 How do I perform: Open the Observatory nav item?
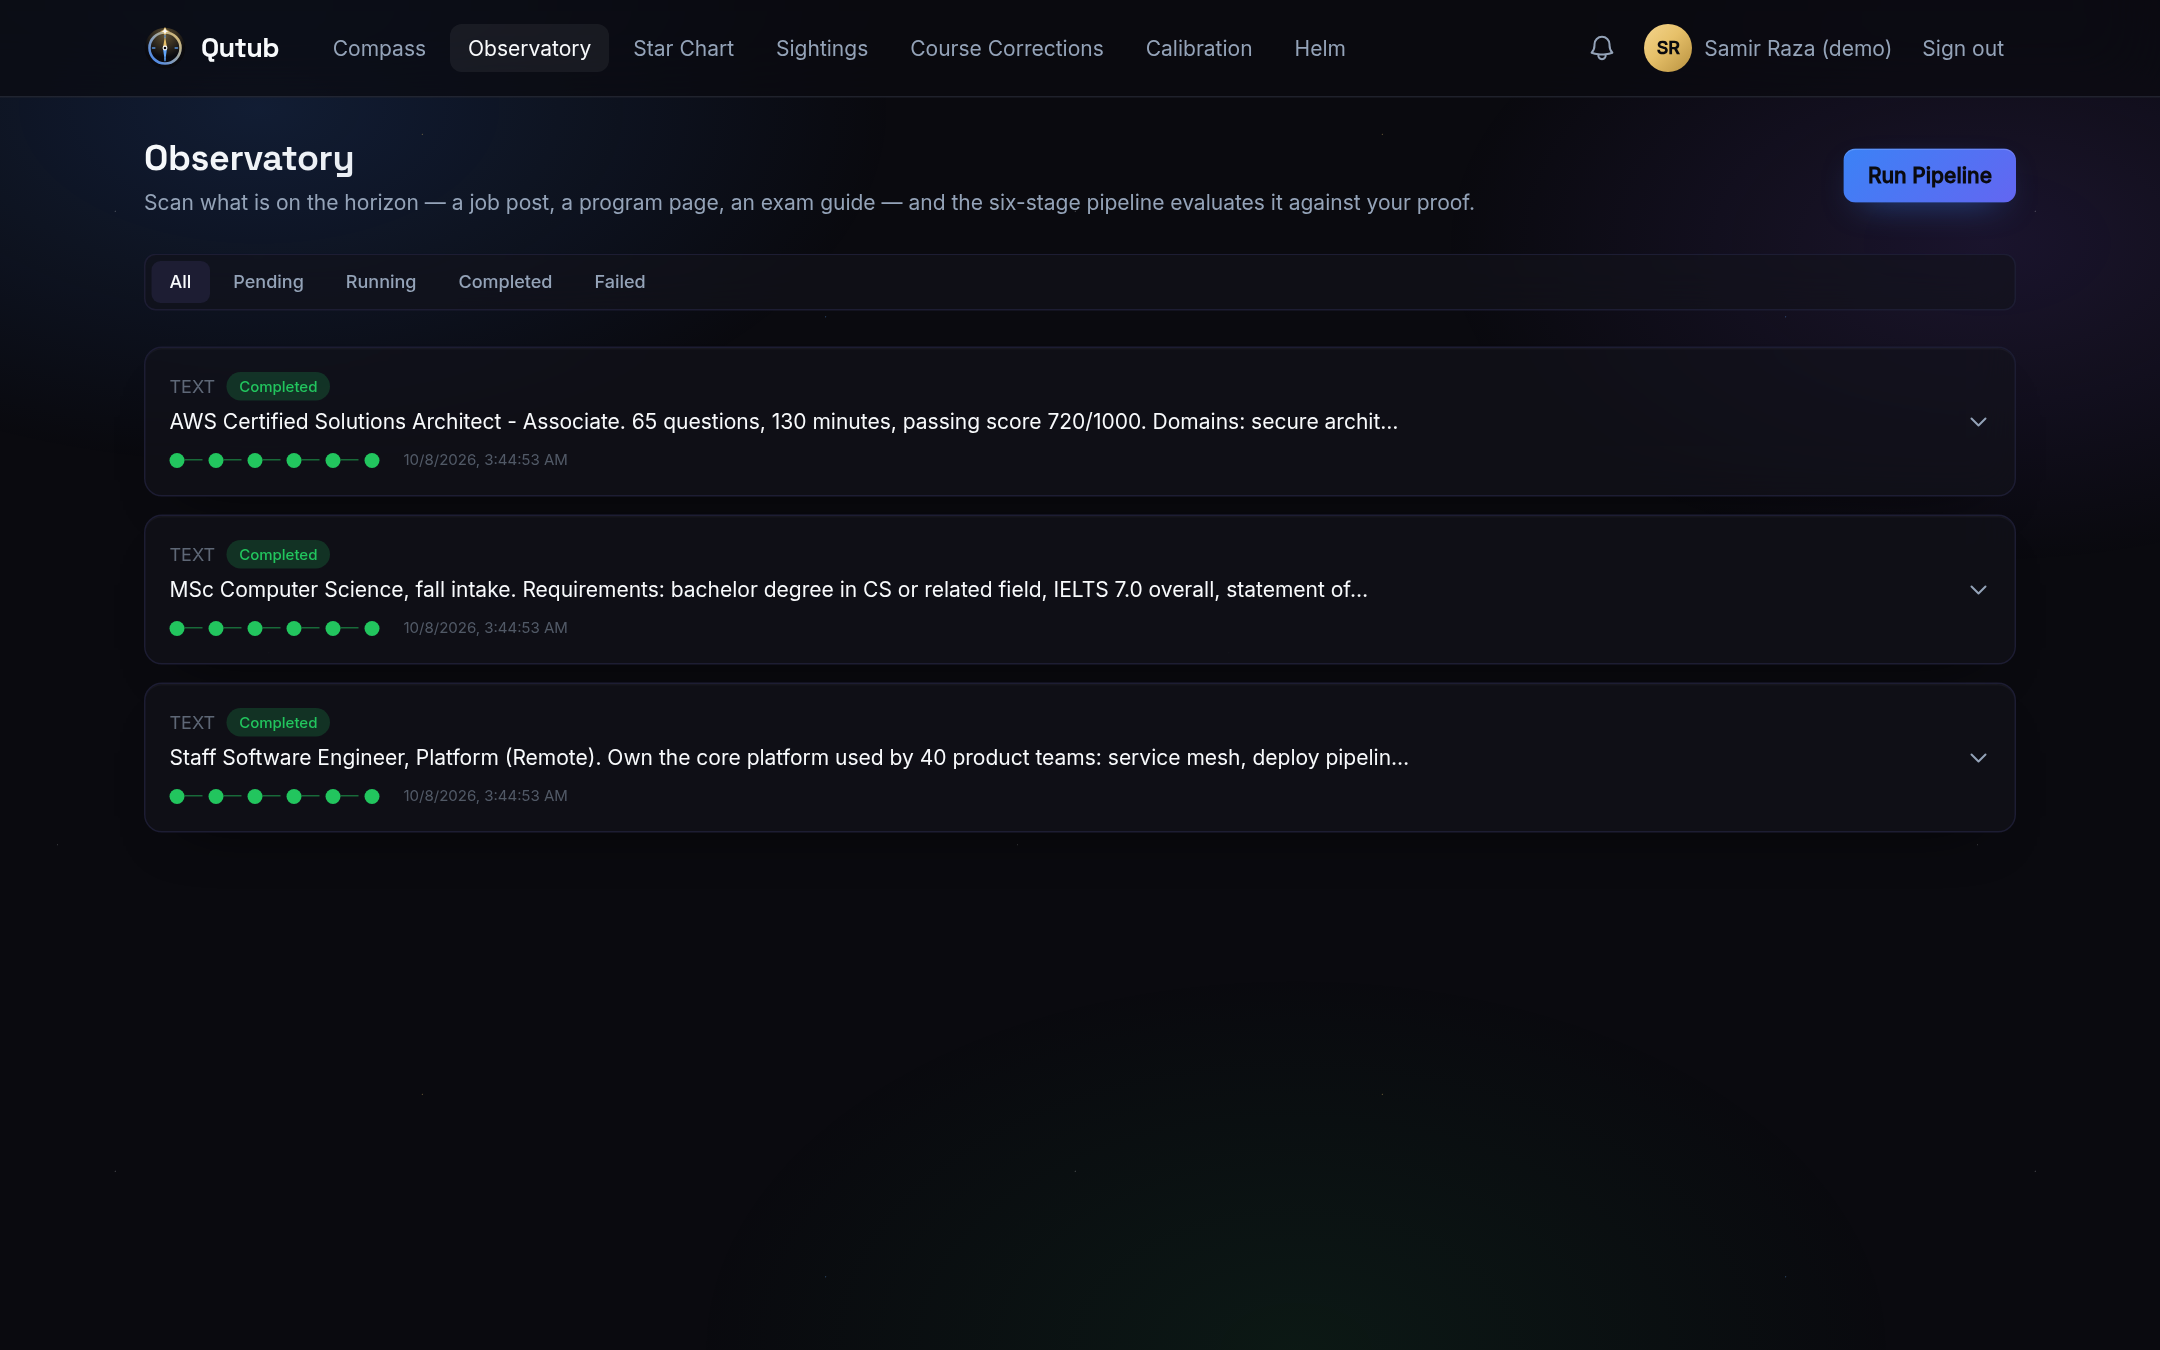[529, 48]
